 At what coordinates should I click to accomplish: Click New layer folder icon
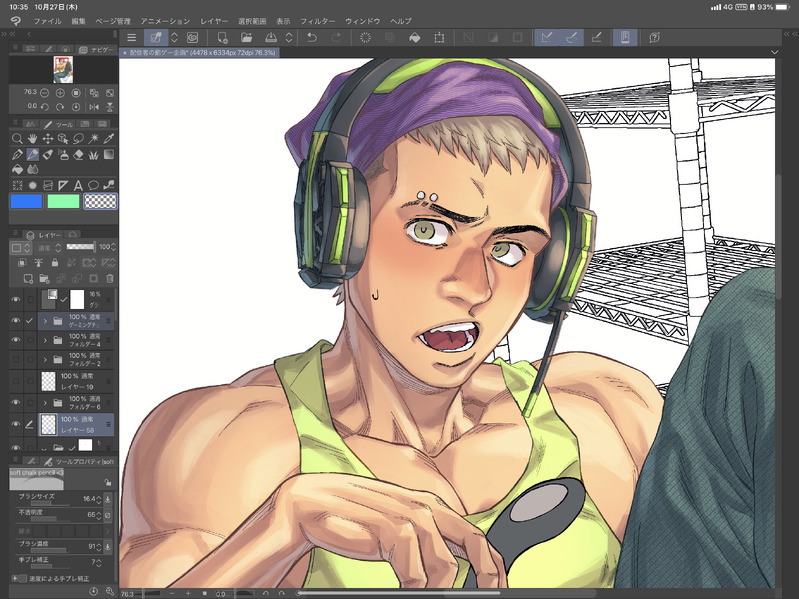pos(44,279)
